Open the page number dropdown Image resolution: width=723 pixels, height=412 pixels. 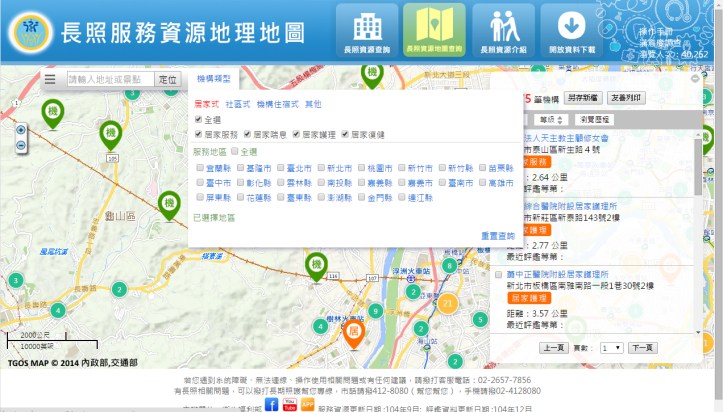[610, 347]
